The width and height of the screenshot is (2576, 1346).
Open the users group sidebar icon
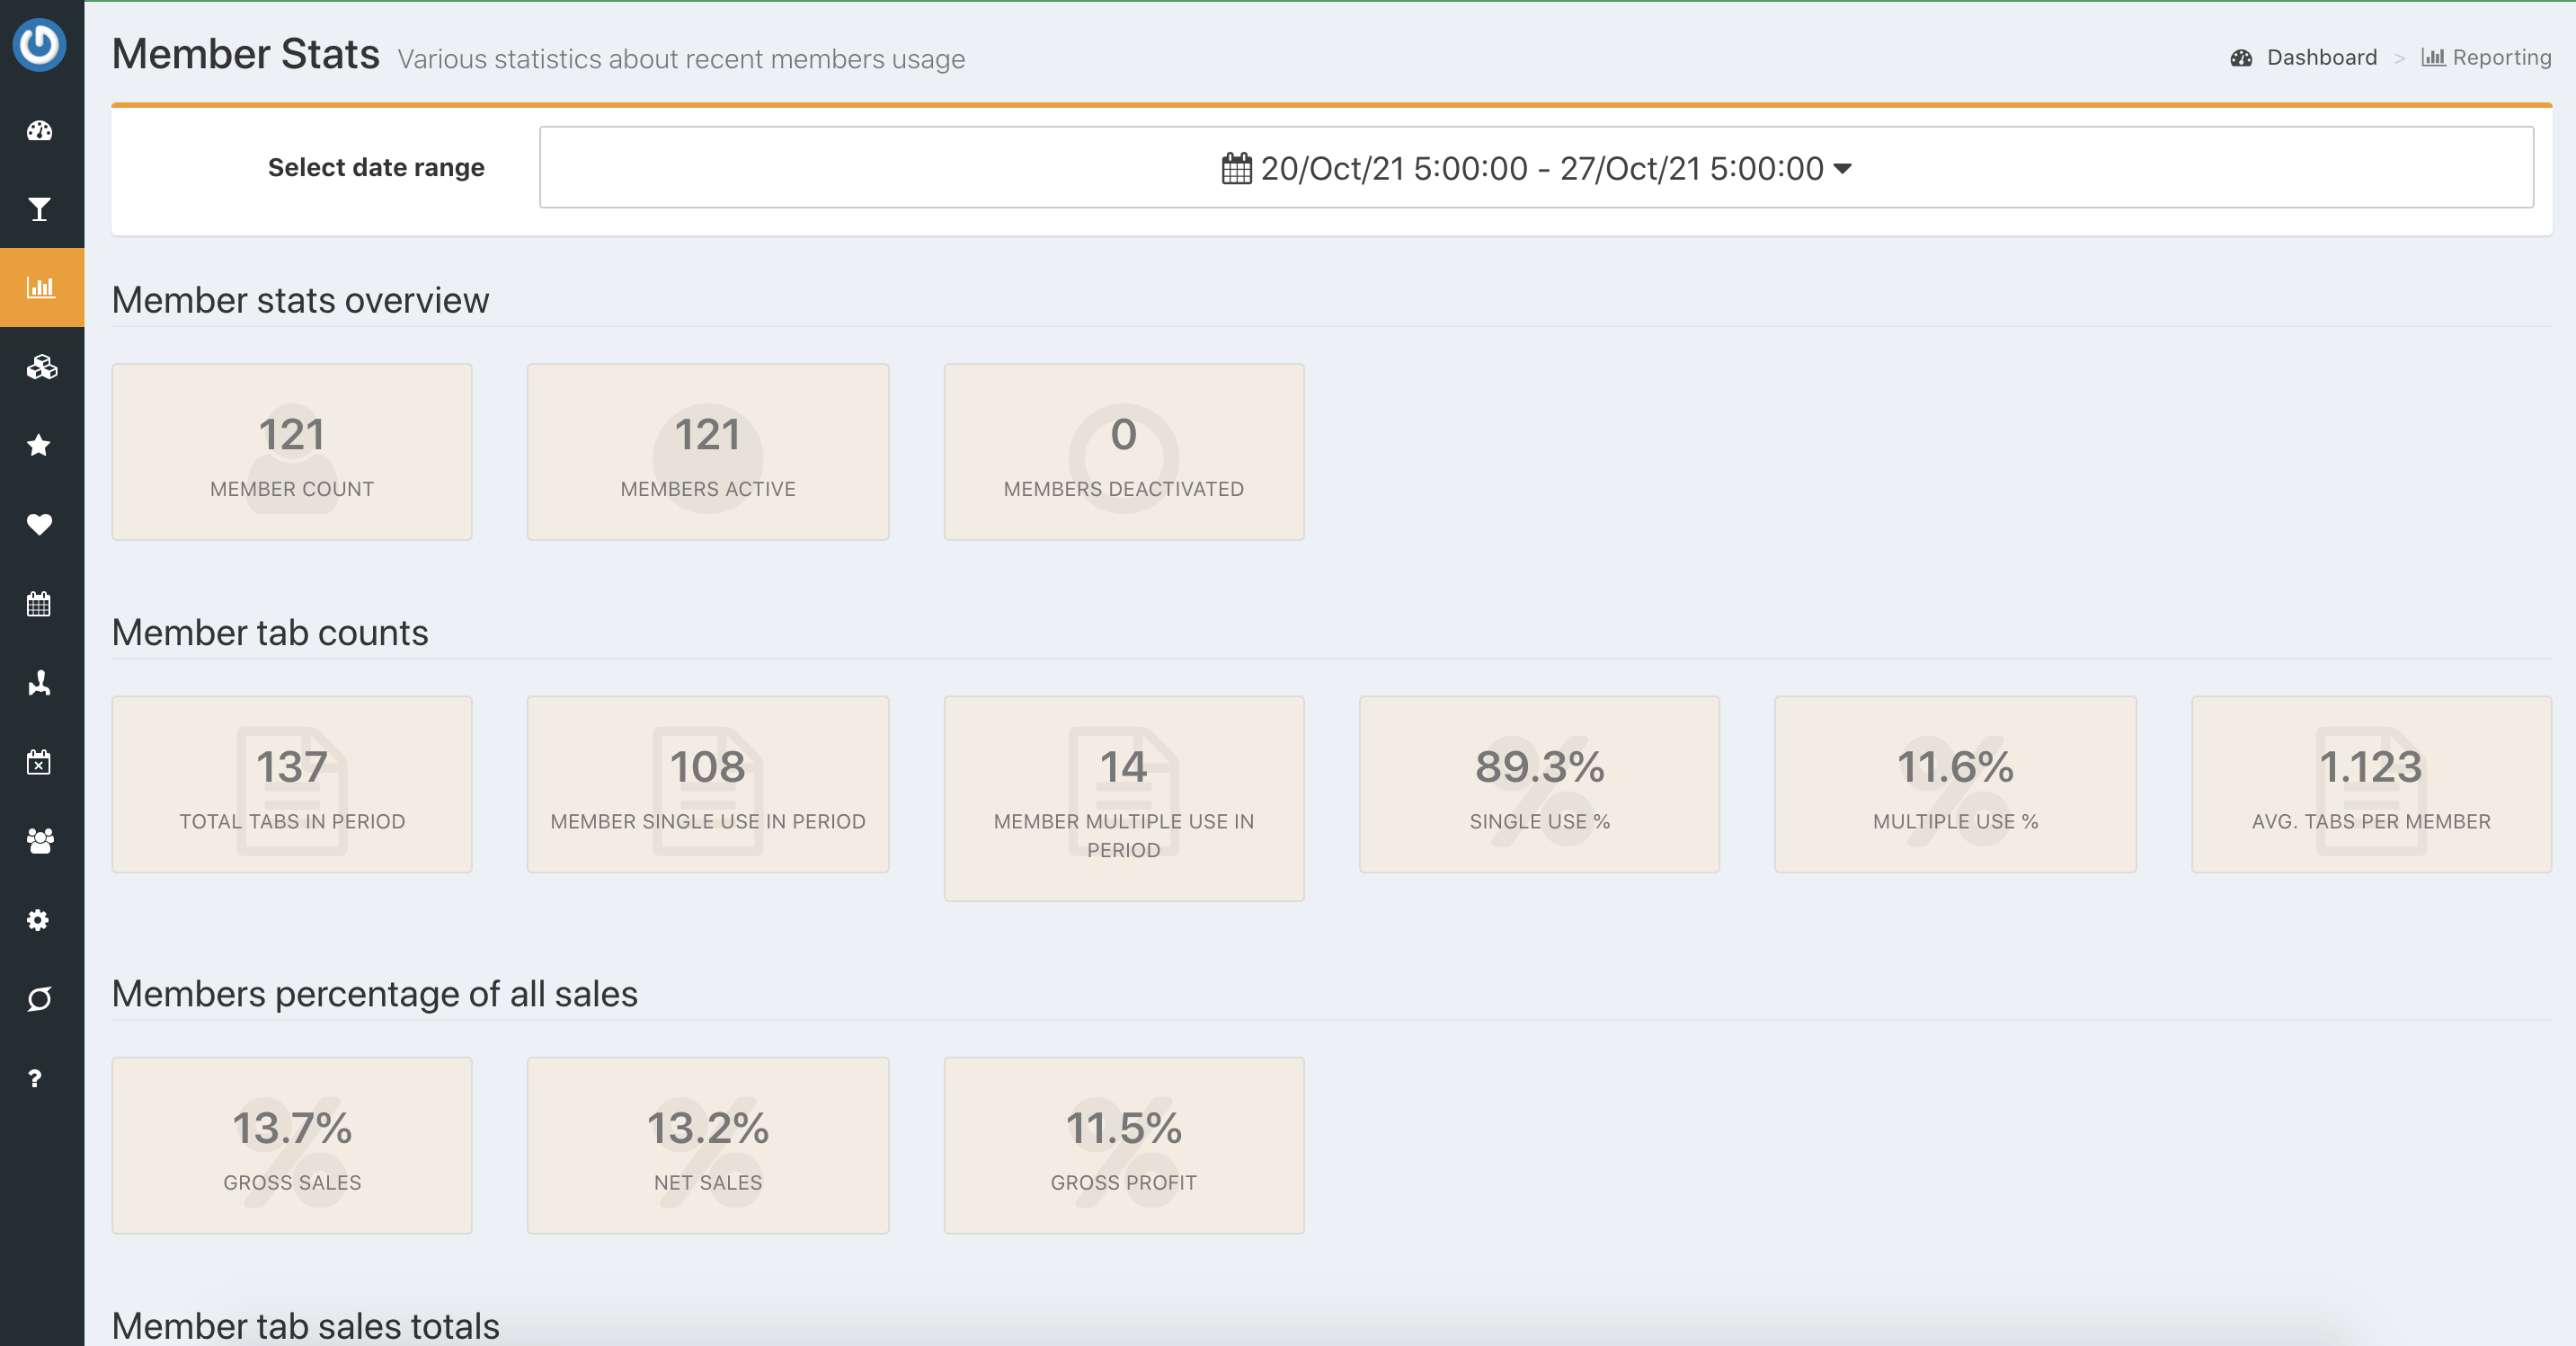click(40, 841)
